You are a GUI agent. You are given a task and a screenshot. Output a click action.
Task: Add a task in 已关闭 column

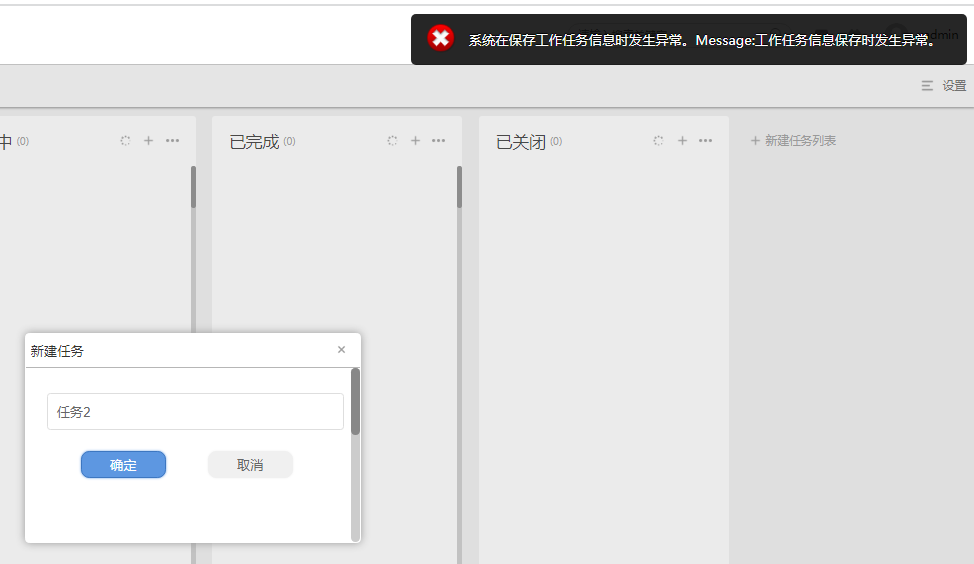682,140
